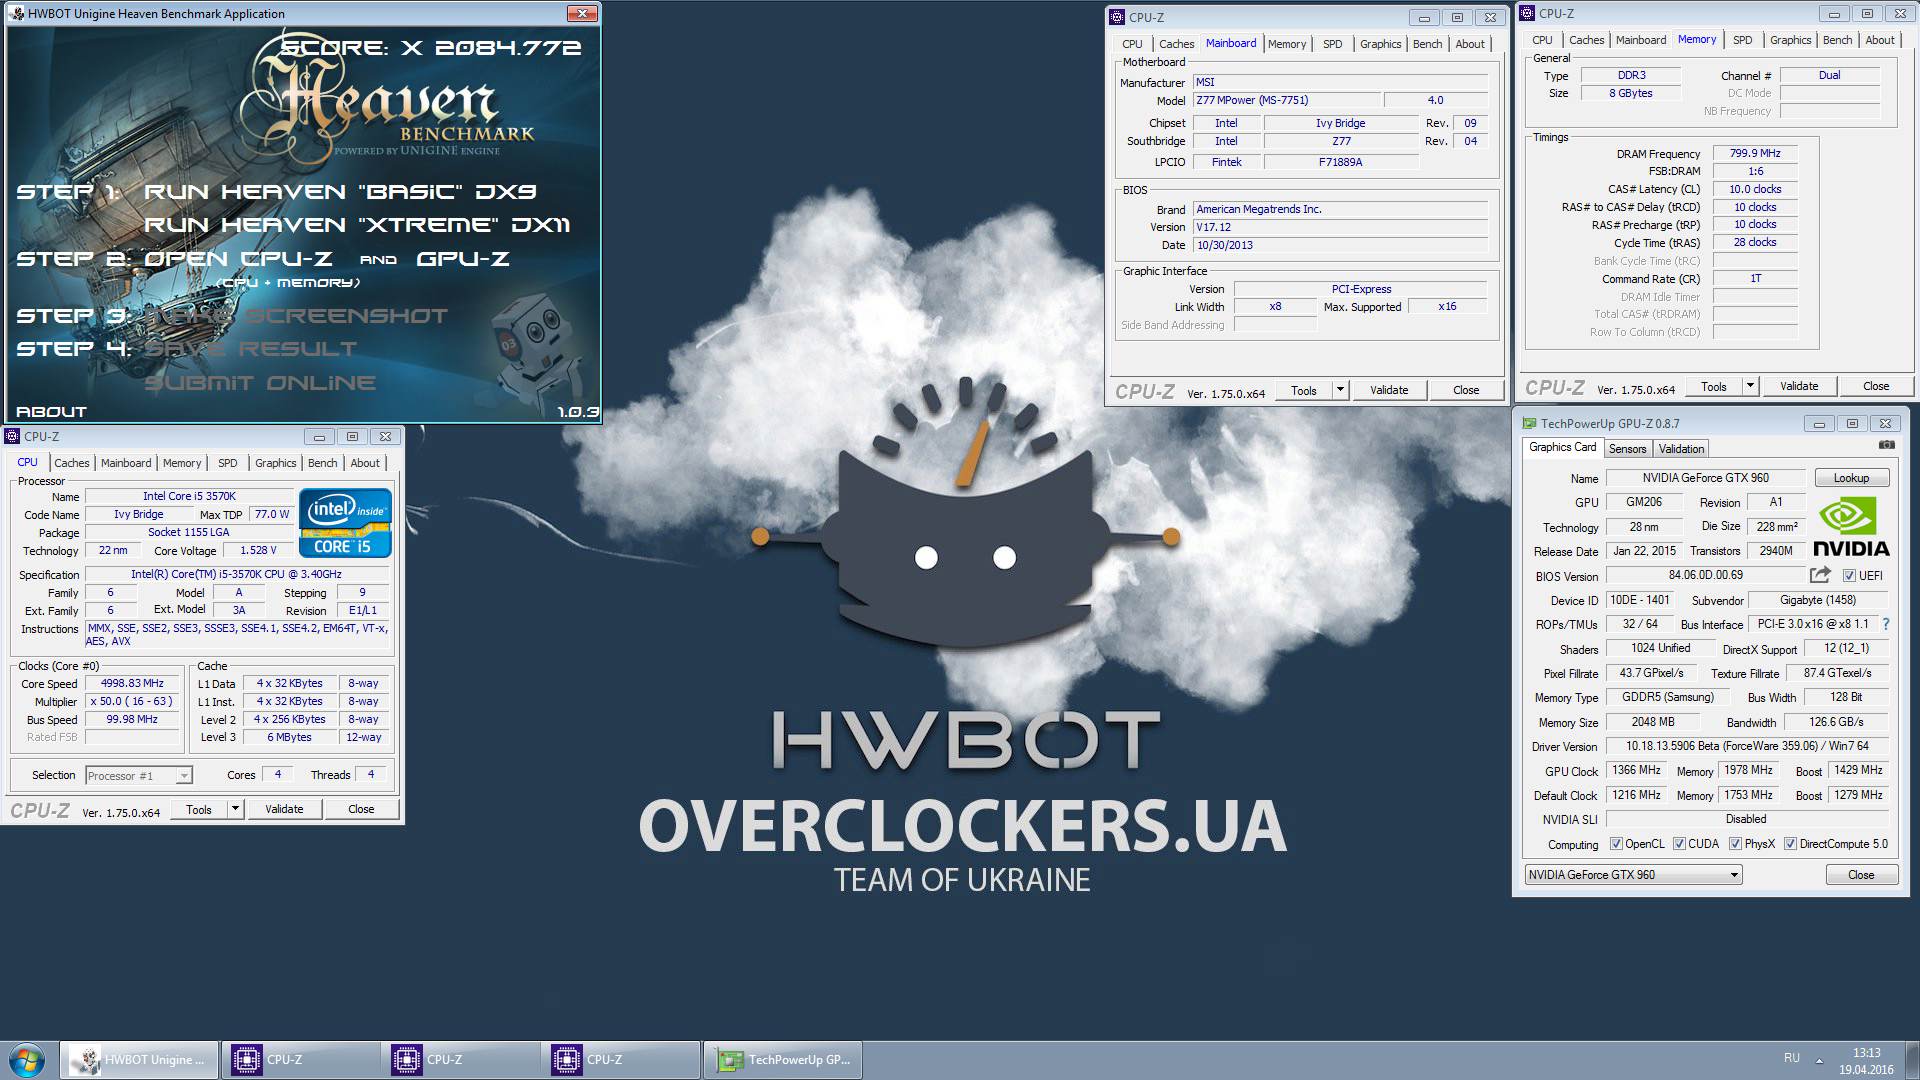Viewport: 1920px width, 1080px height.
Task: Click Close in CPU-Z CPU window
Action: click(361, 809)
